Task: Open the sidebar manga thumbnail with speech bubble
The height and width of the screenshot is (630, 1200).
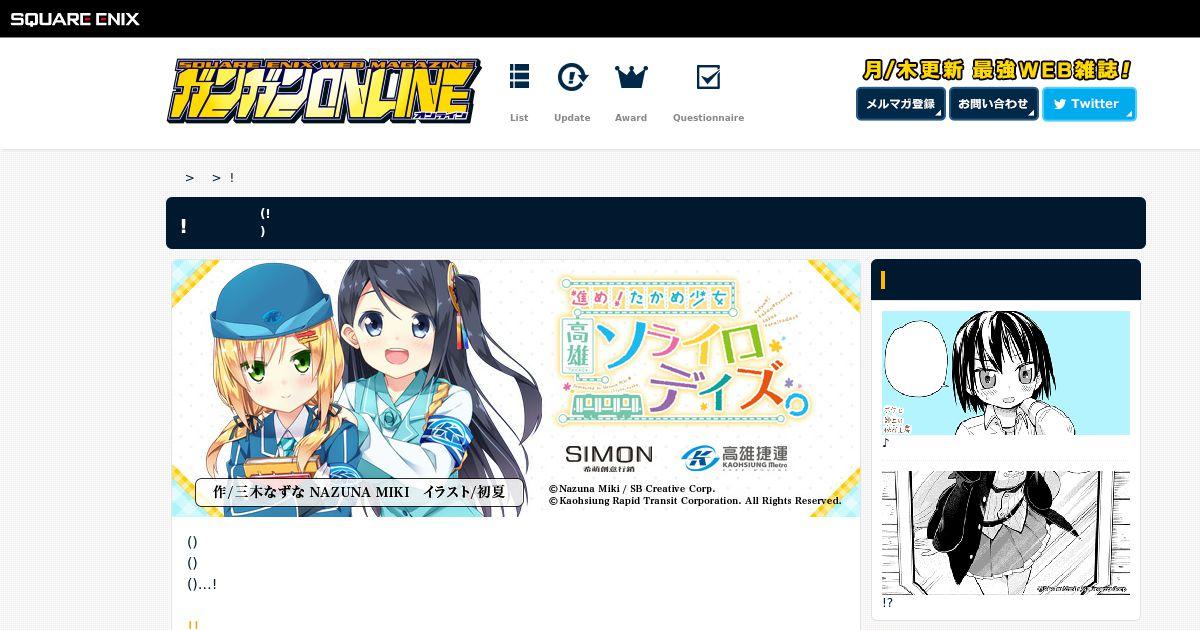Action: coord(1006,373)
